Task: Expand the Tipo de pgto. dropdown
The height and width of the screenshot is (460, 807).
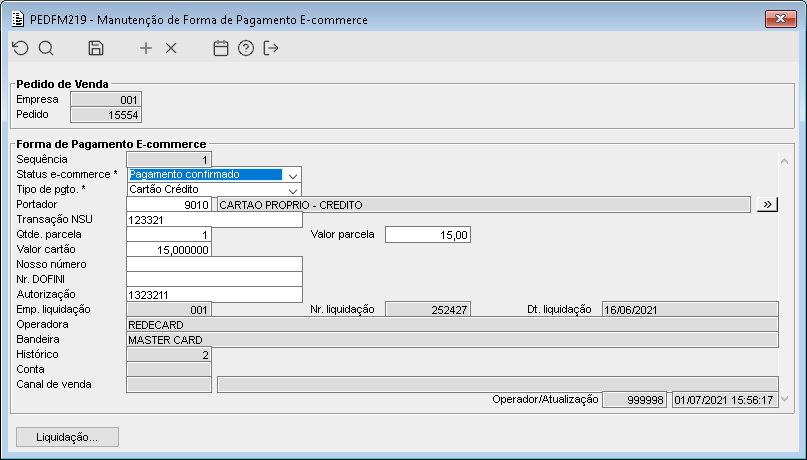Action: coord(292,189)
